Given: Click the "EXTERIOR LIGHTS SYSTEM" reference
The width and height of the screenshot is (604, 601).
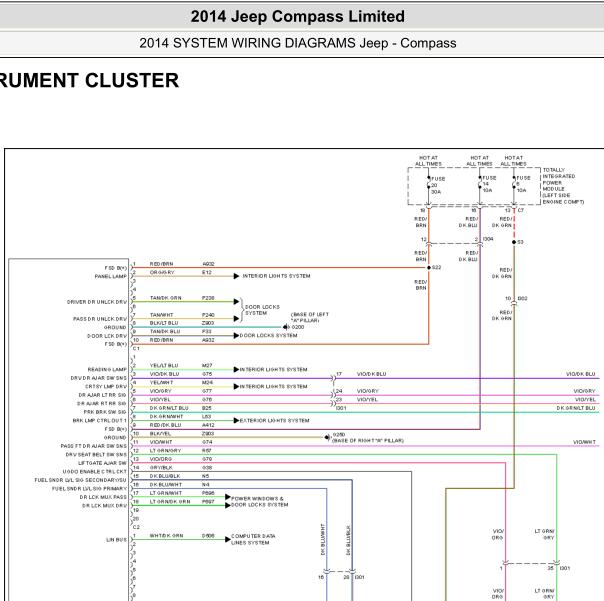Looking at the screenshot, I should [x=274, y=420].
